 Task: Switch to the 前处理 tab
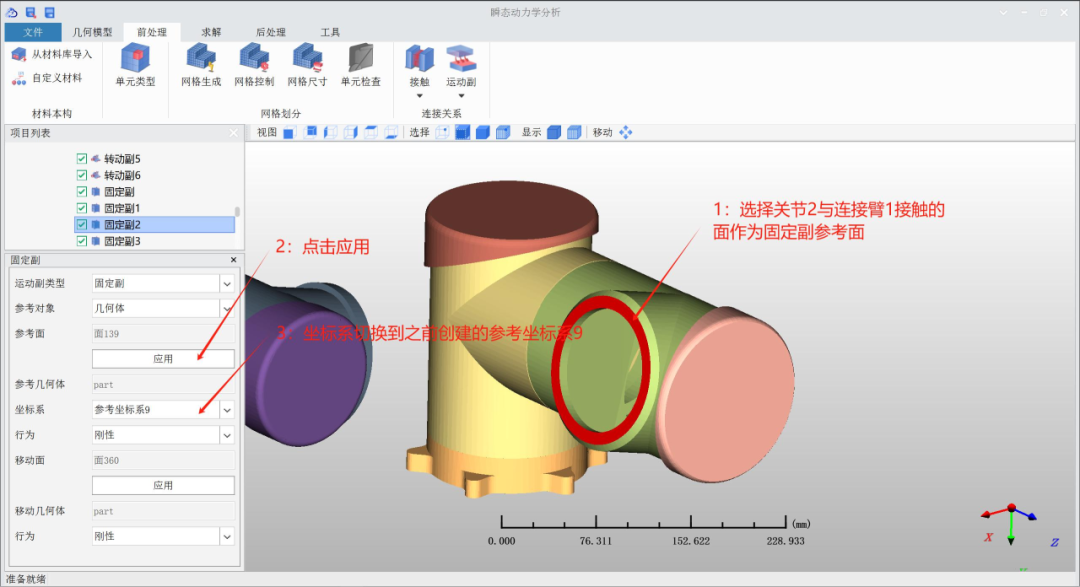point(152,32)
